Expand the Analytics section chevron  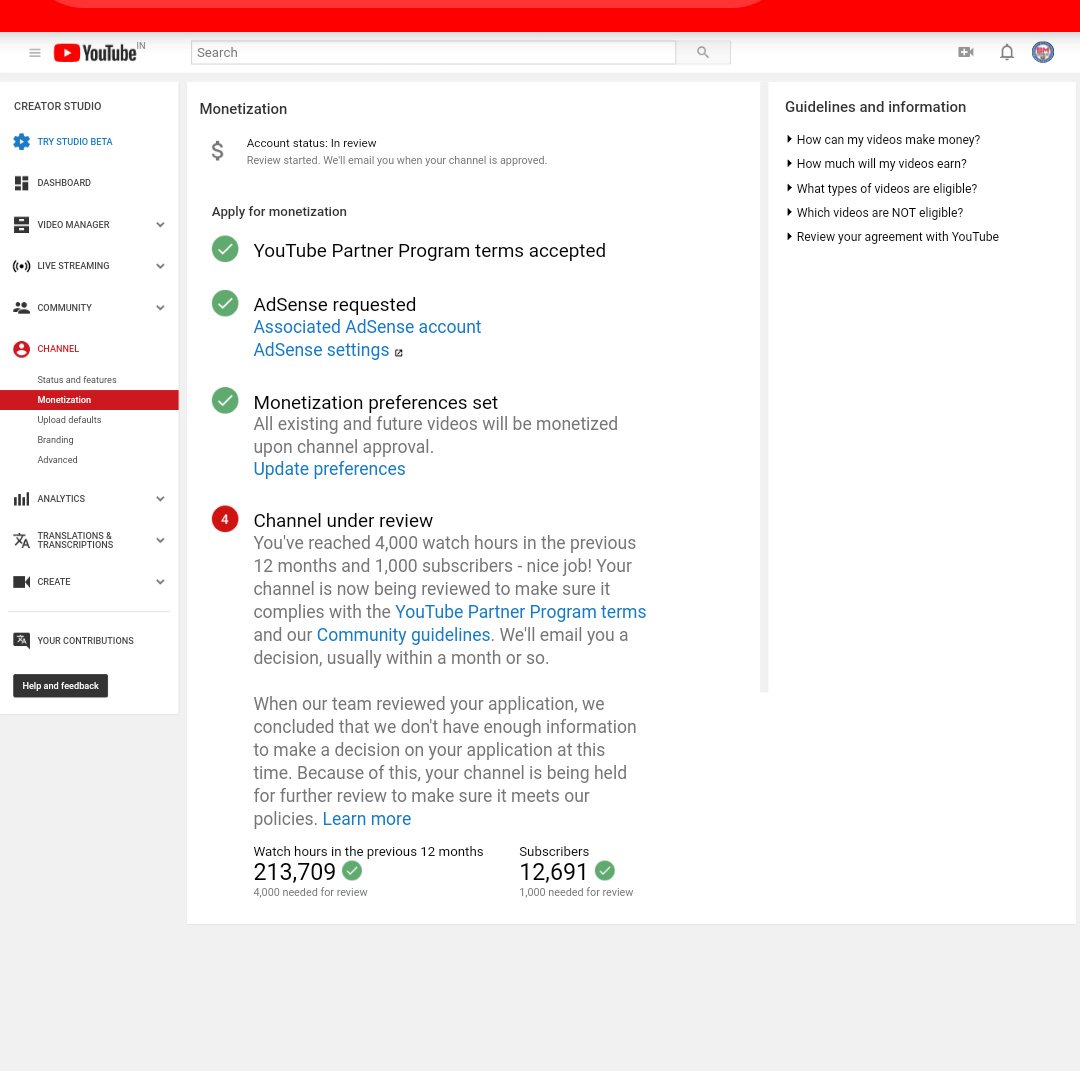point(160,499)
